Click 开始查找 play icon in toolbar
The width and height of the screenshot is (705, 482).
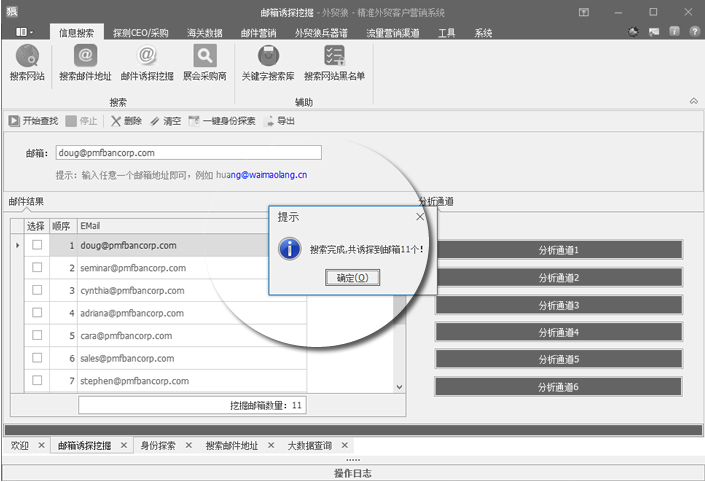click(14, 121)
